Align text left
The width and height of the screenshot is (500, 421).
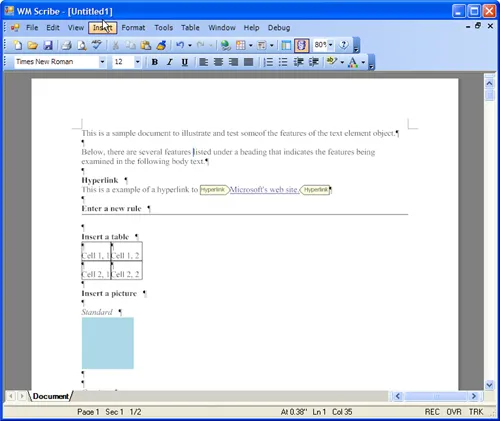(203, 62)
